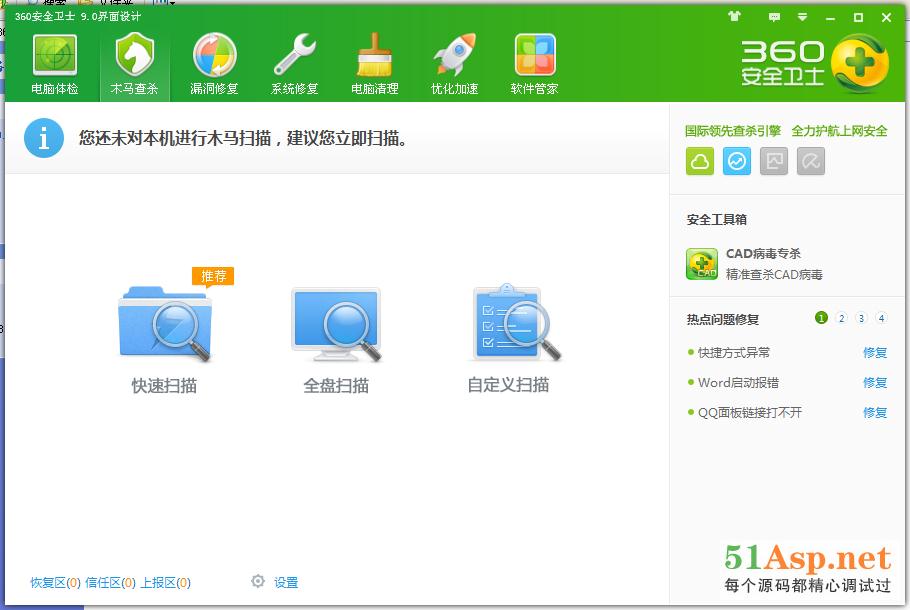This screenshot has width=910, height=610.
Task: Click 修复 next to 快捷方式异常
Action: (875, 352)
